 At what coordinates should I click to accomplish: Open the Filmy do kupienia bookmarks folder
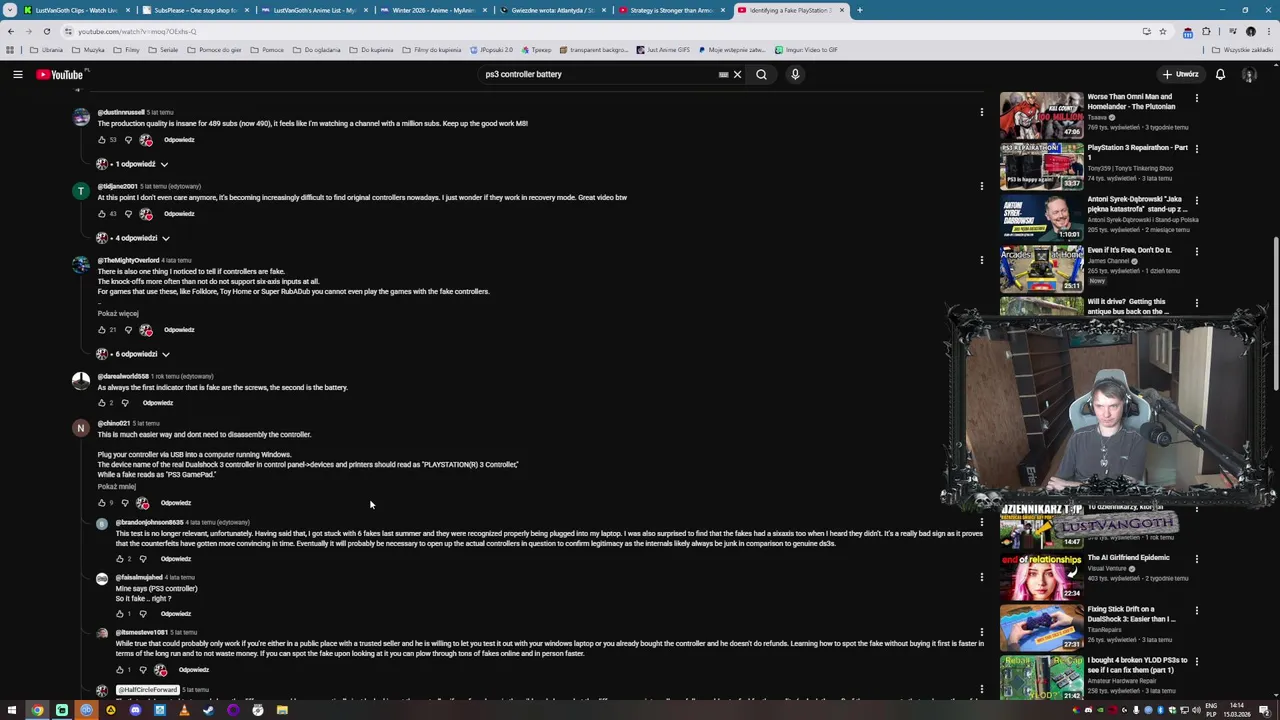(x=431, y=50)
